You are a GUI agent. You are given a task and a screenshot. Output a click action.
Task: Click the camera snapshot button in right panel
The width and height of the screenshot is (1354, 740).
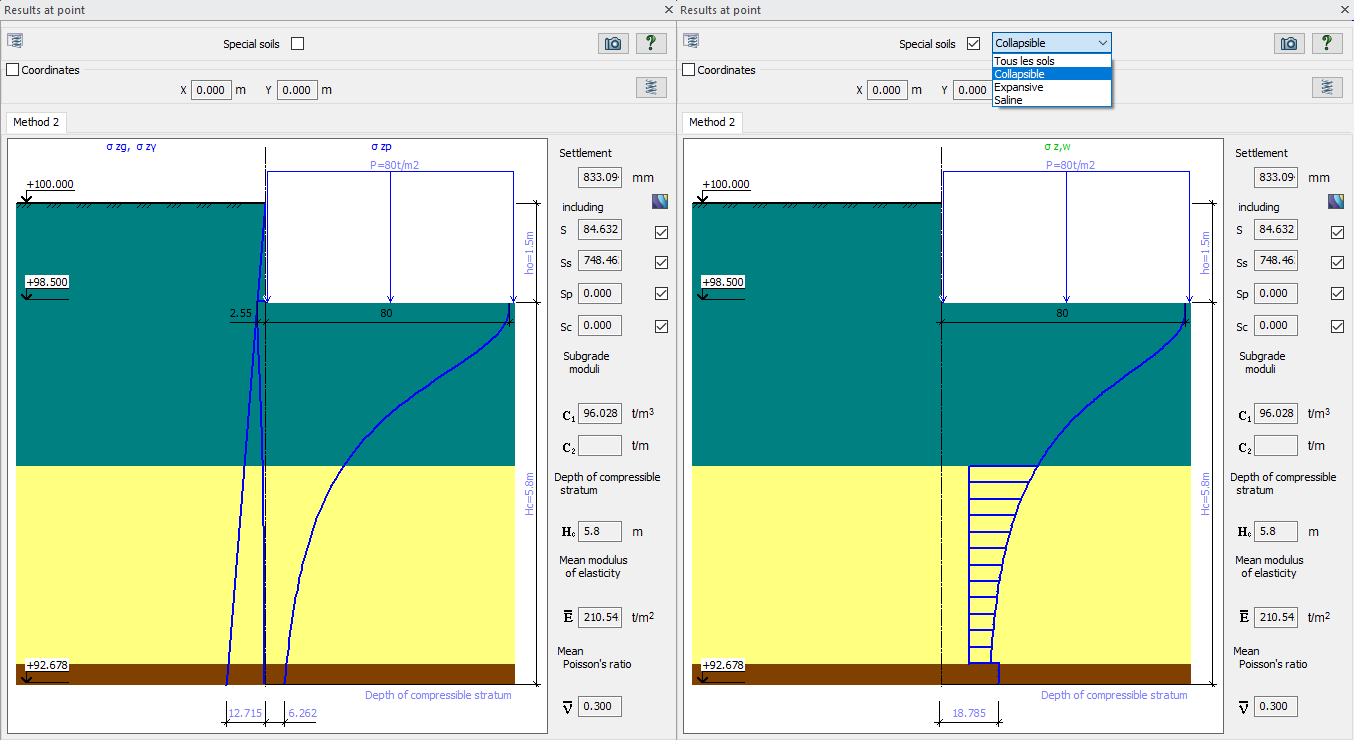1289,43
